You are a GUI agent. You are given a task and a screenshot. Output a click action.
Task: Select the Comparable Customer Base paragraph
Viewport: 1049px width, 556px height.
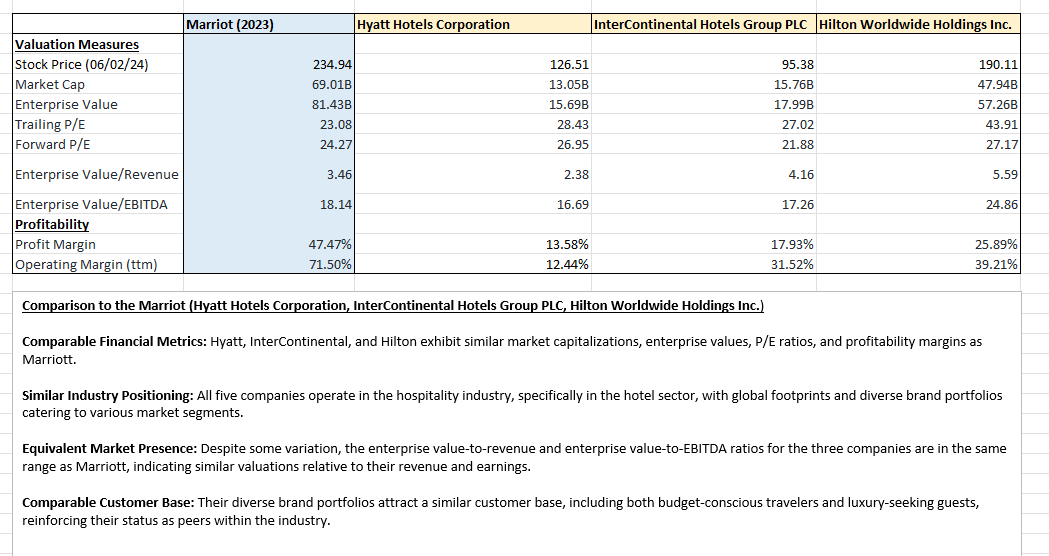tap(500, 511)
